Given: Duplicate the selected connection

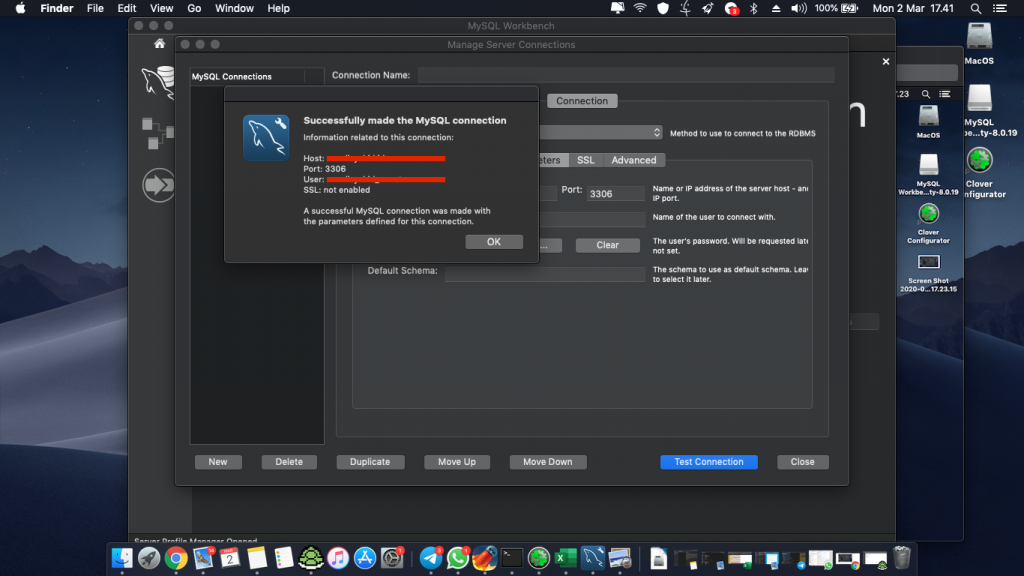Looking at the screenshot, I should pyautogui.click(x=370, y=461).
